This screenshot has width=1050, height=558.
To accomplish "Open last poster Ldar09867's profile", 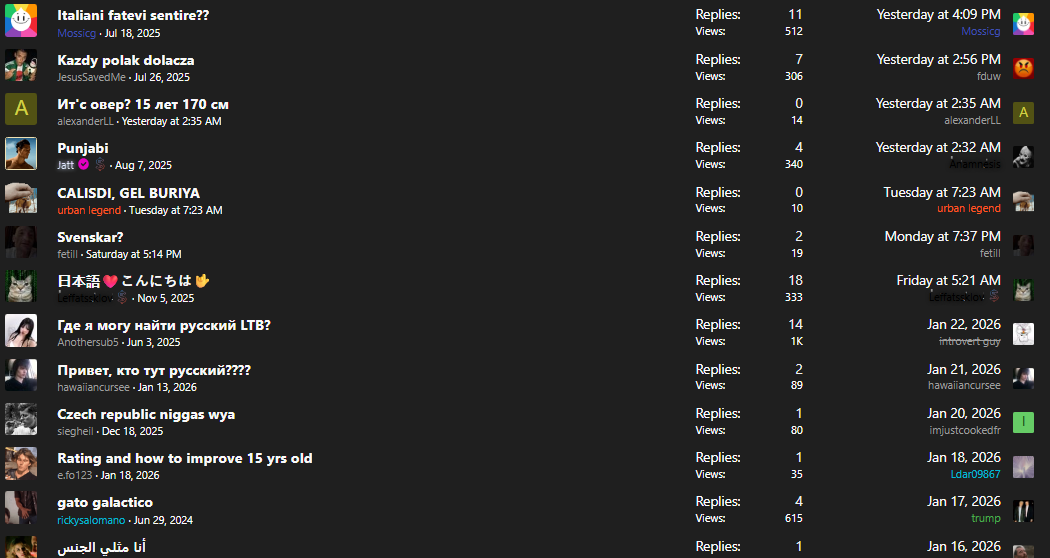I will point(975,474).
